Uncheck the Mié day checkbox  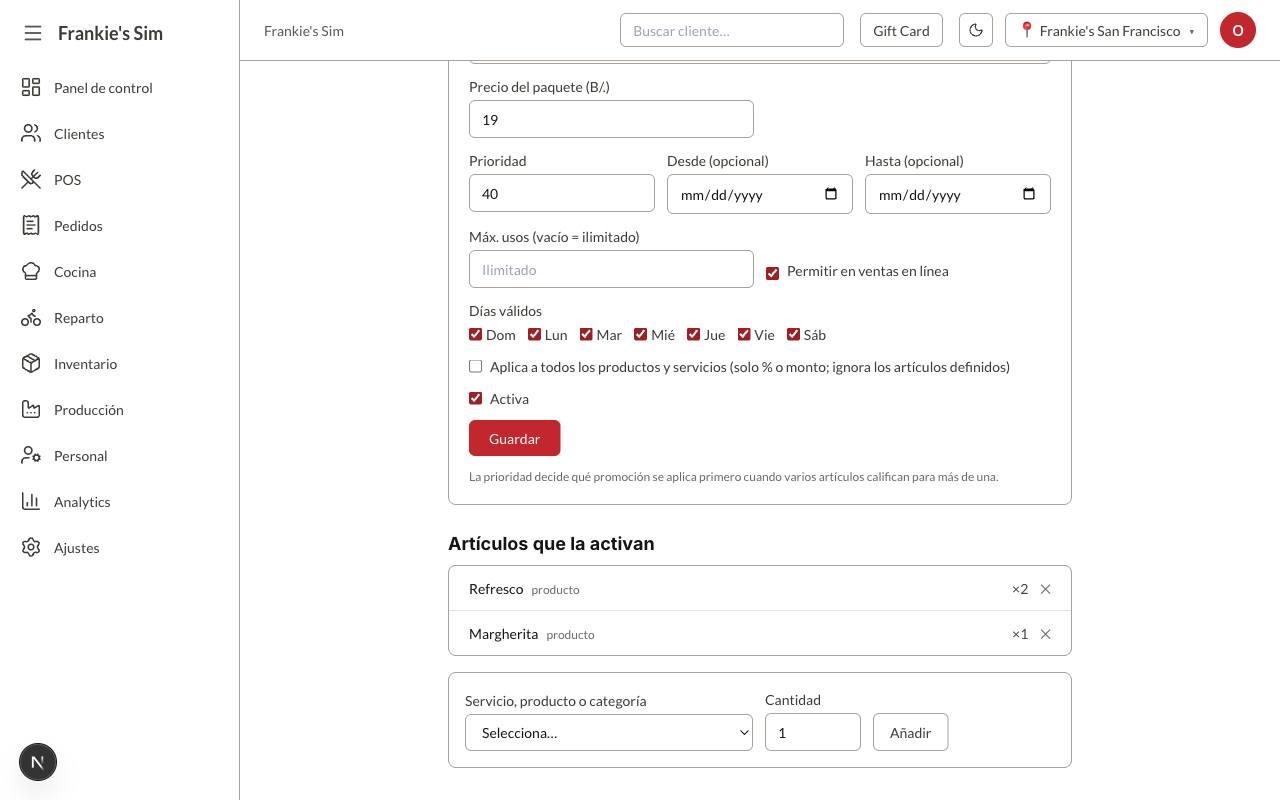640,335
